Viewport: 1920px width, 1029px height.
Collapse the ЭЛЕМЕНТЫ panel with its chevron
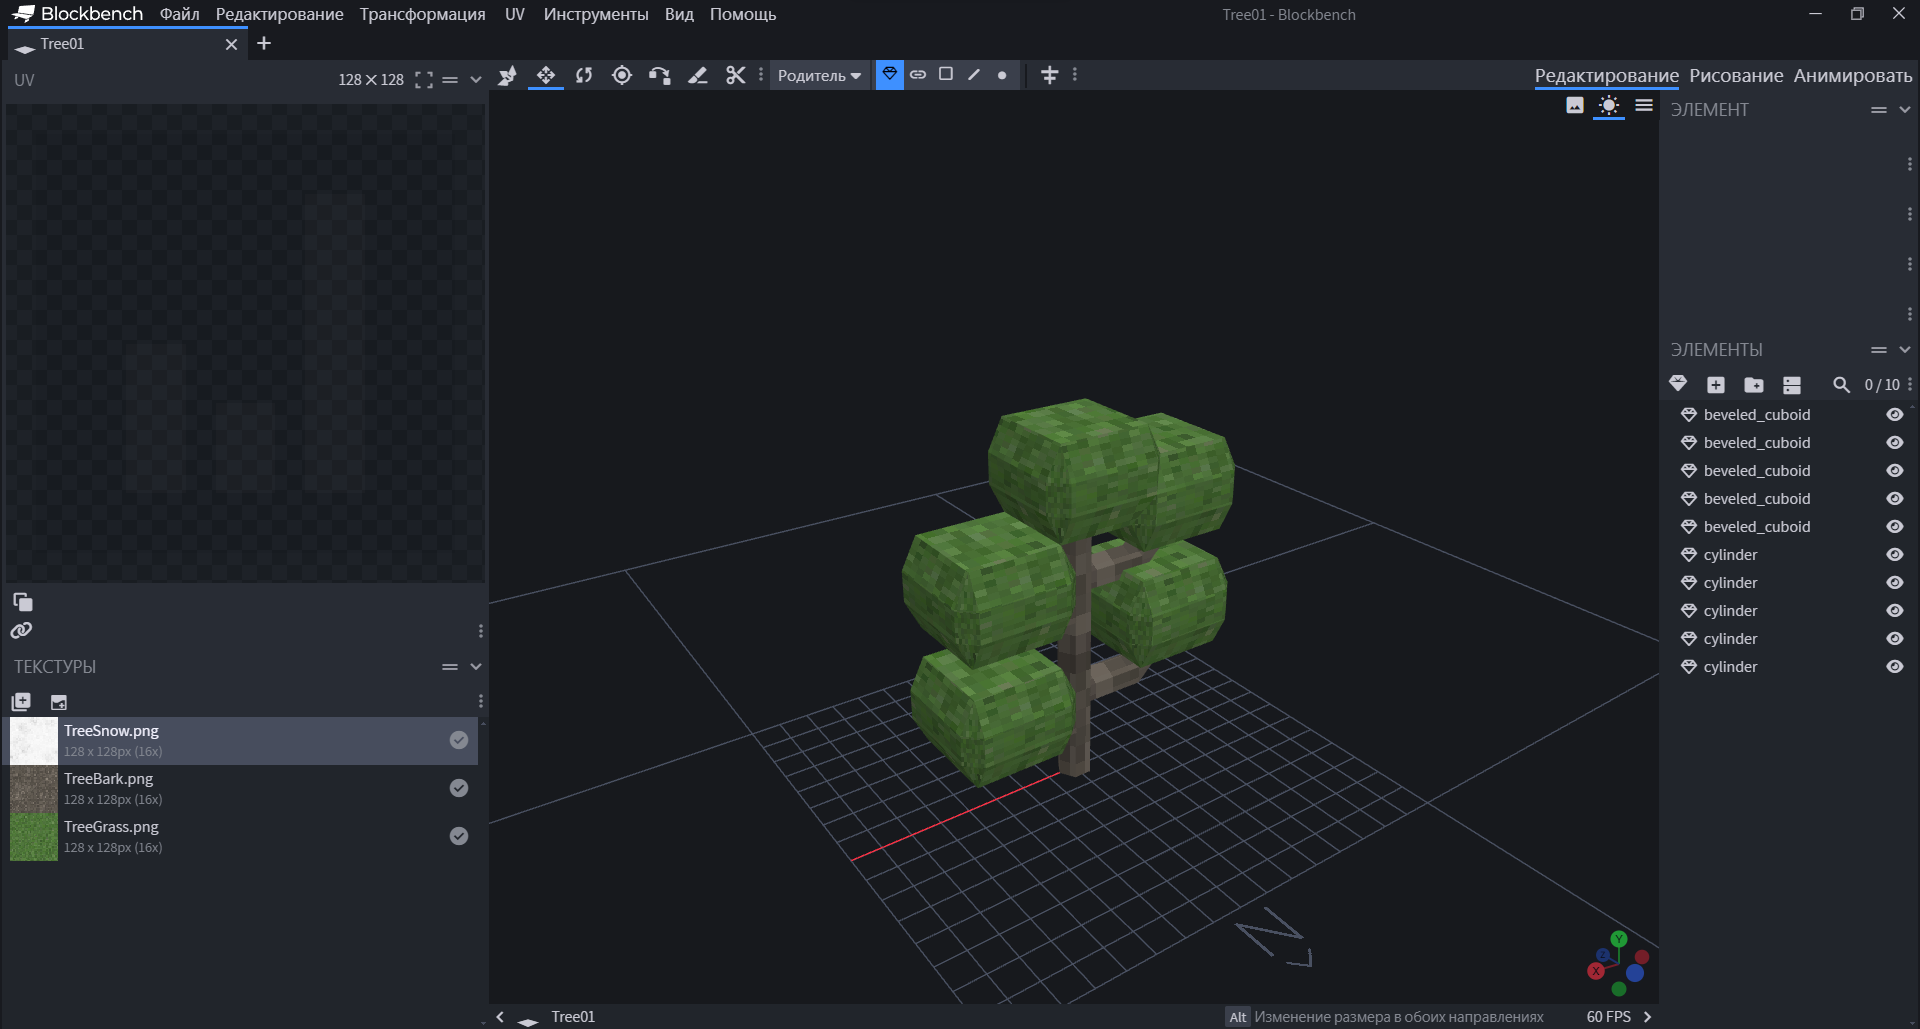click(1905, 350)
